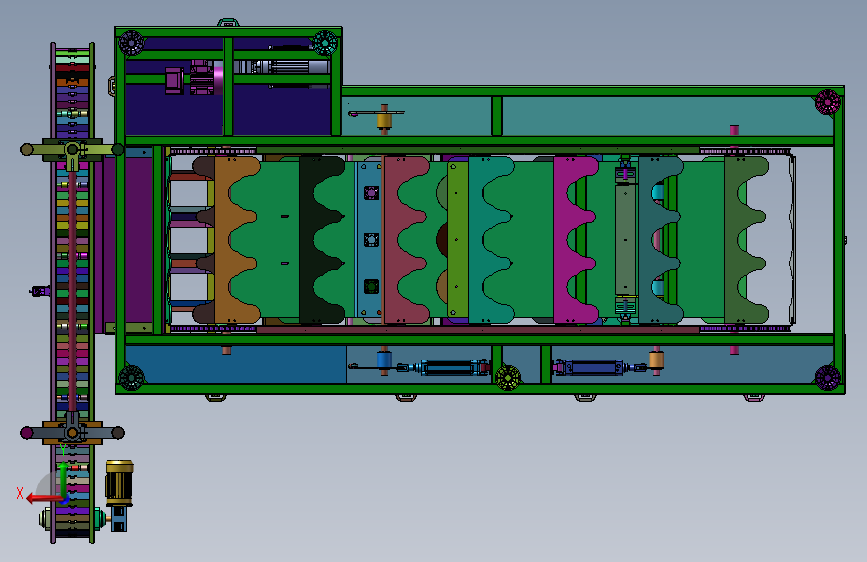Select the magenta wavy guide plate
867x562 pixels.
pyautogui.click(x=574, y=240)
